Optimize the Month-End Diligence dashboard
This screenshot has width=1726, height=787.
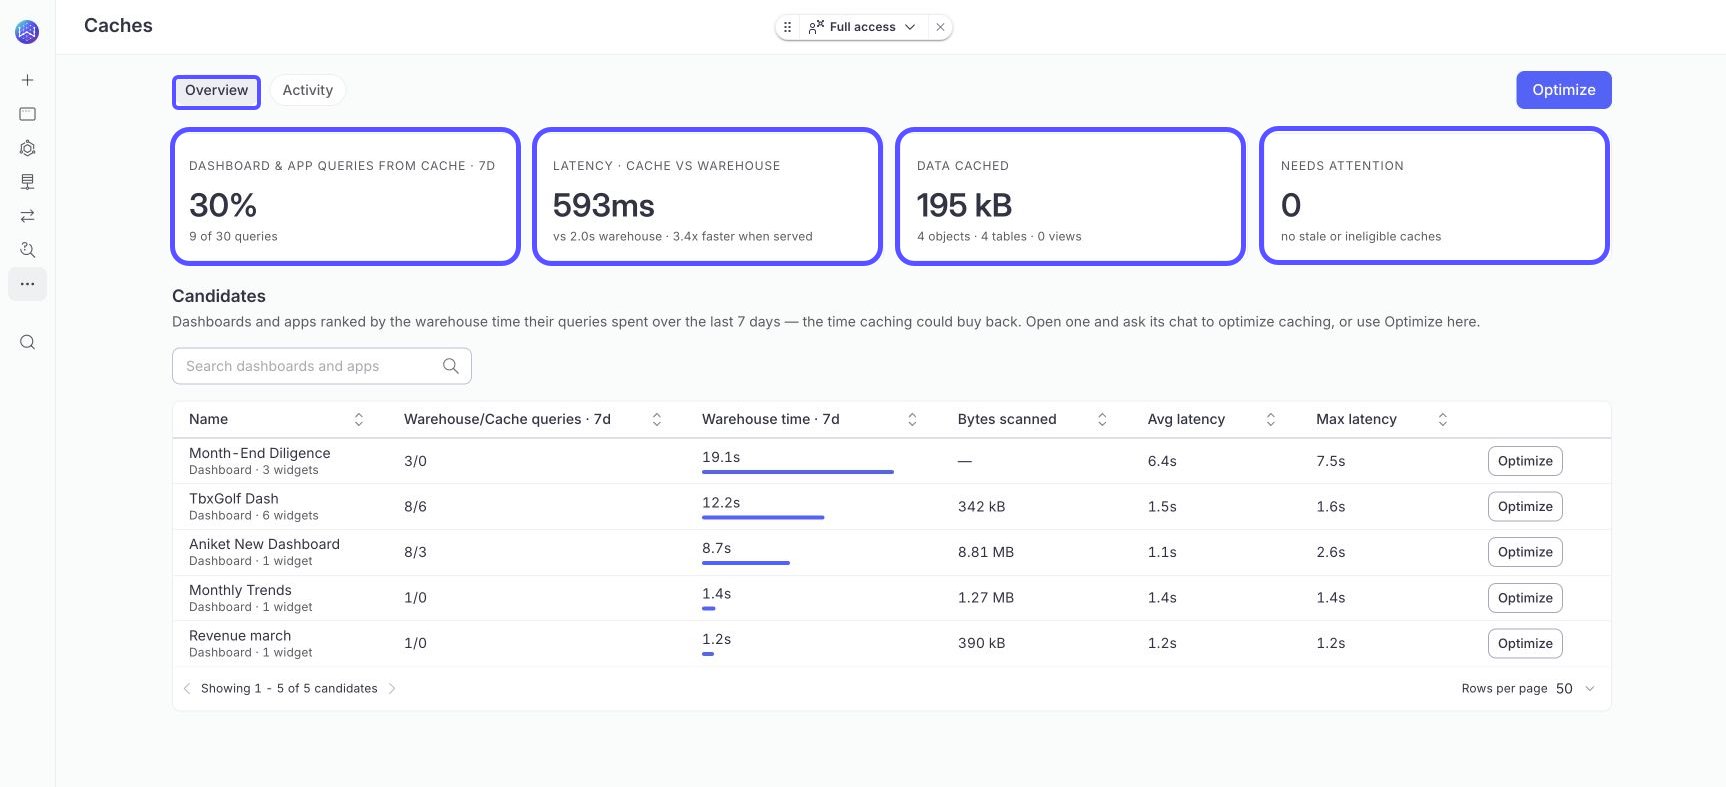click(x=1525, y=461)
